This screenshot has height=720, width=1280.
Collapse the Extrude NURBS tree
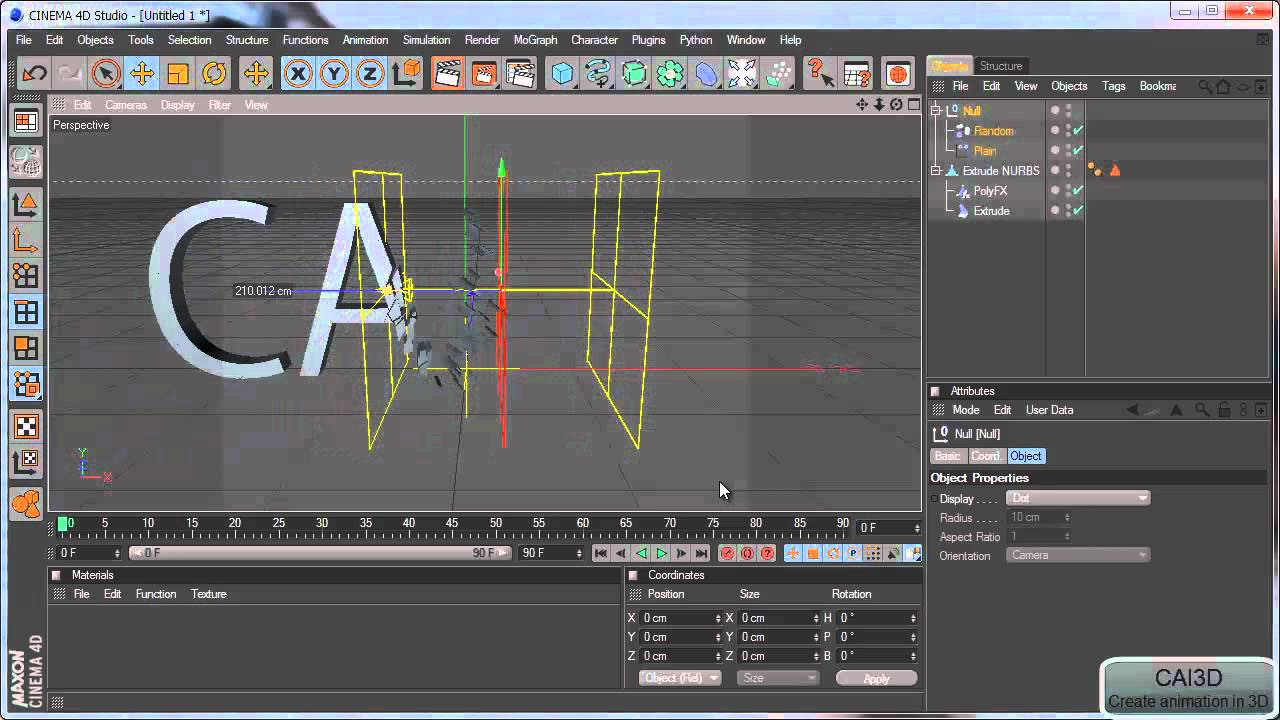pyautogui.click(x=936, y=171)
